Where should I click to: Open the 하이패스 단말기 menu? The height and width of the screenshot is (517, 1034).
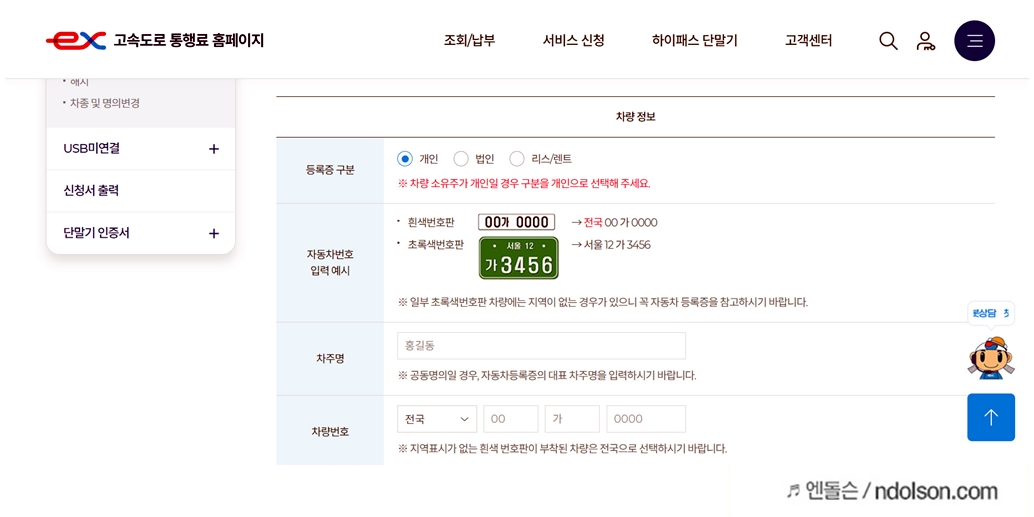point(694,41)
